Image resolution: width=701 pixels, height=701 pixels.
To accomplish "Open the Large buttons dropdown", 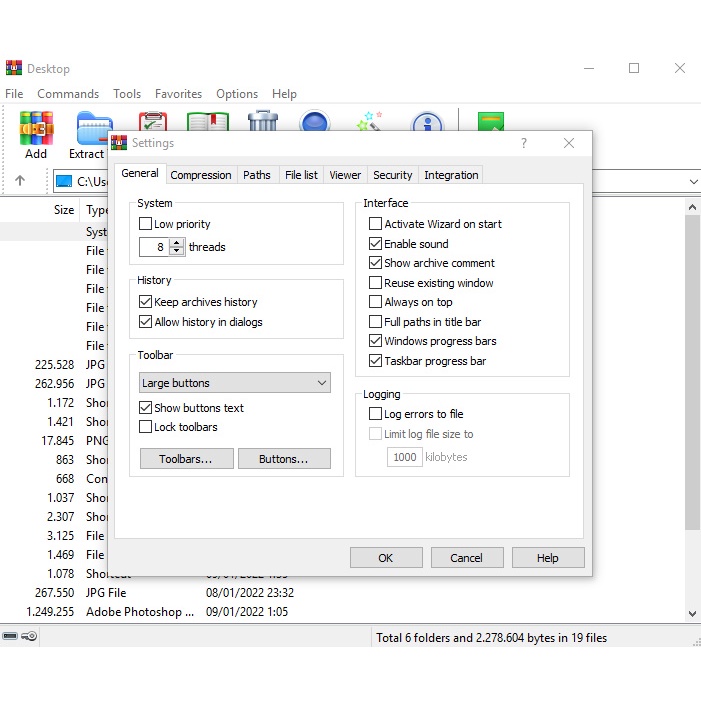I will pyautogui.click(x=235, y=383).
